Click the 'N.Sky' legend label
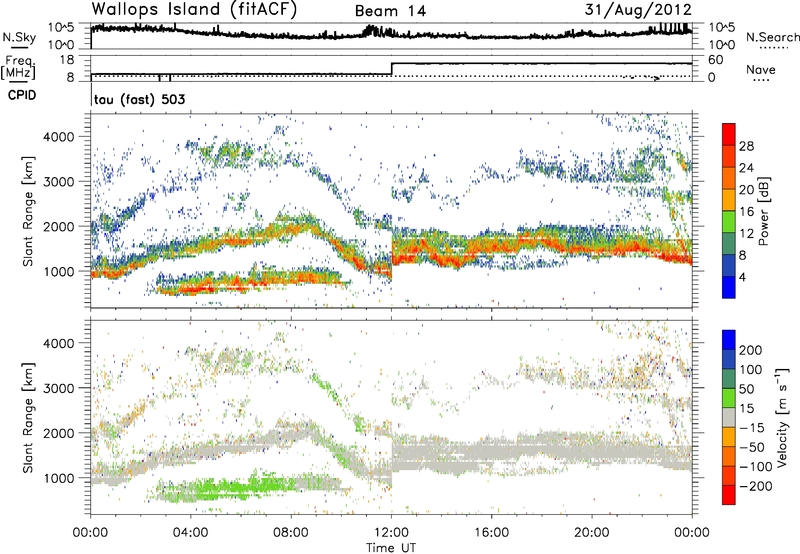The width and height of the screenshot is (800, 554). pyautogui.click(x=19, y=37)
